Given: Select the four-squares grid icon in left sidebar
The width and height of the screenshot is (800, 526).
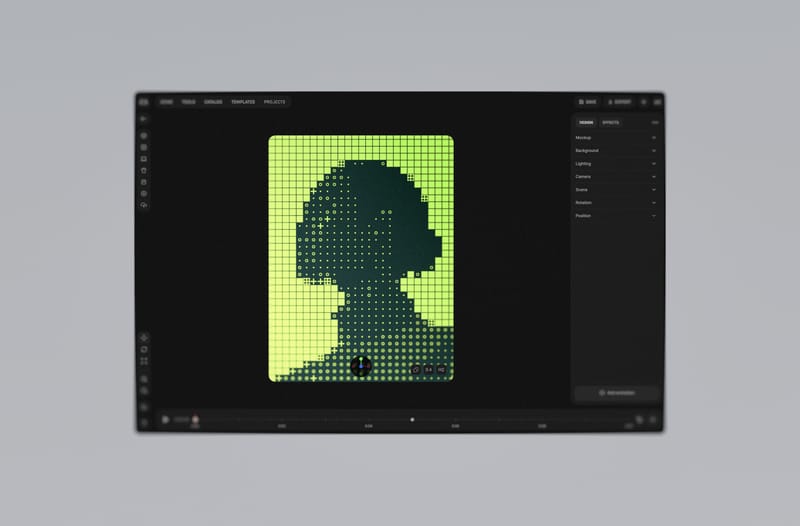Looking at the screenshot, I should [x=144, y=361].
